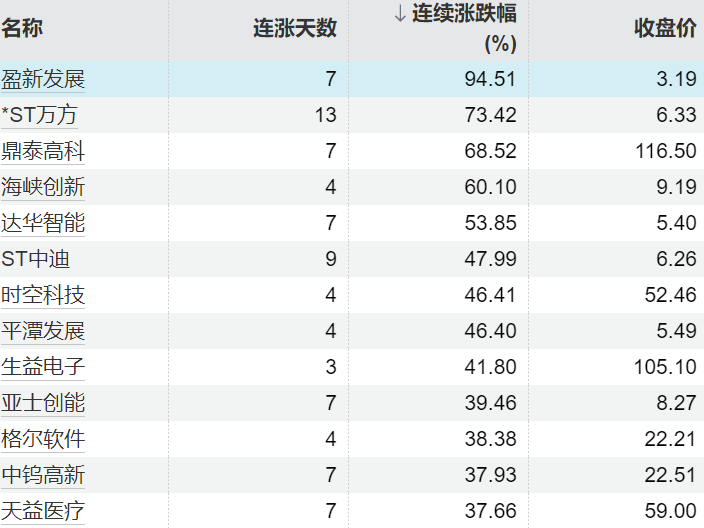Viewport: 704px width, 528px height.
Task: Click the 鼎泰高科 stock name
Action: tap(43, 152)
